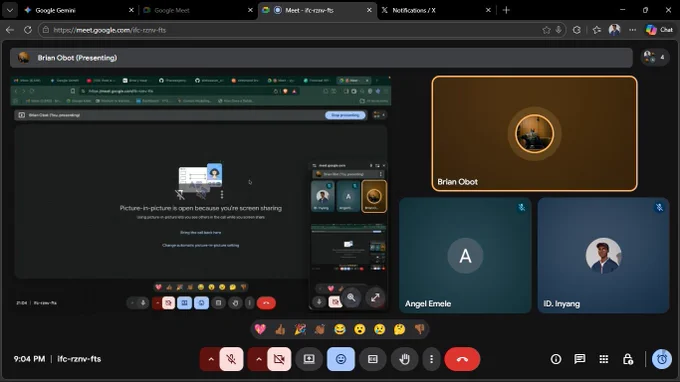Screen dimensions: 680x382
Task: Reload the Meet page
Action: click(28, 30)
